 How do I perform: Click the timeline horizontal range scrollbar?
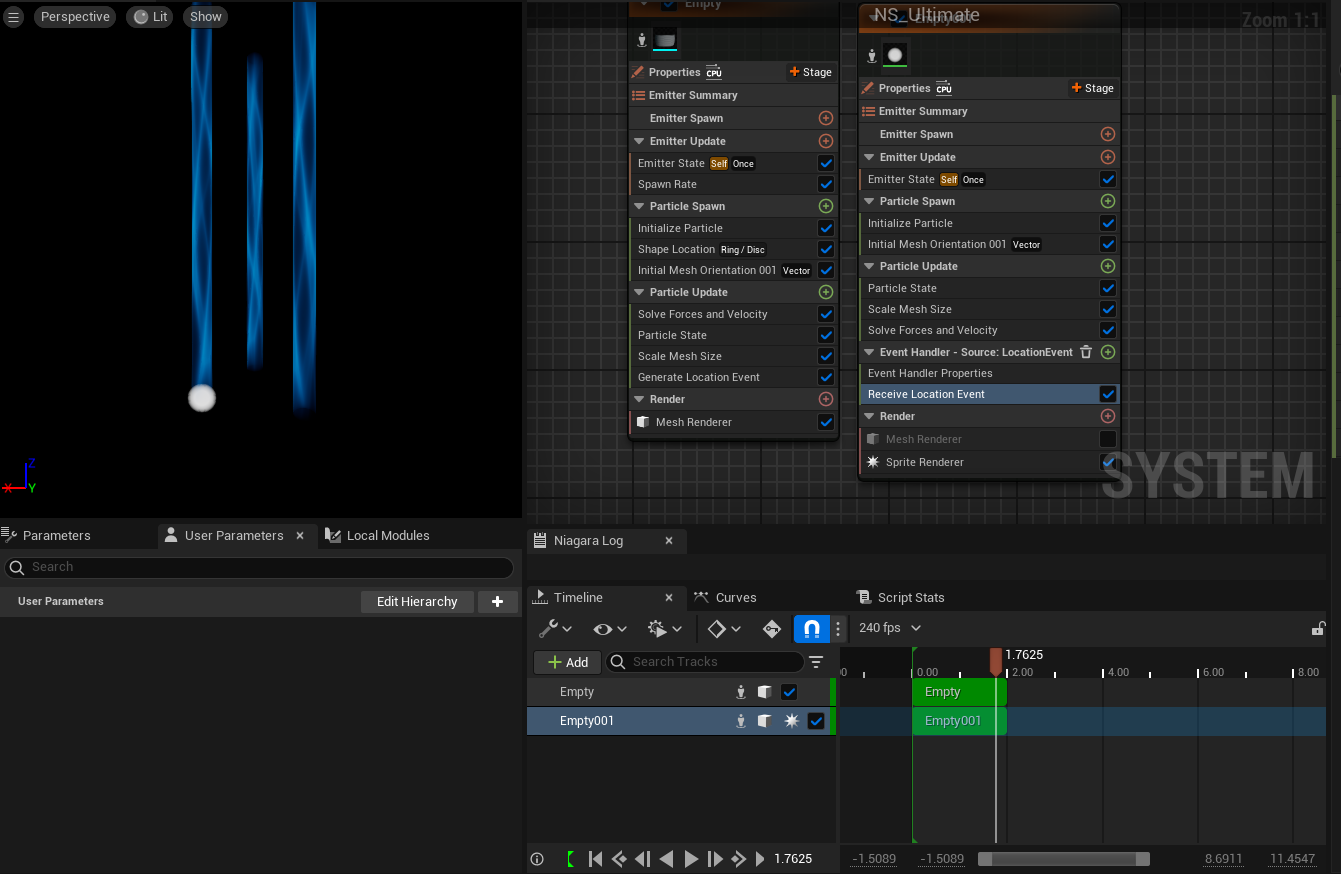[1063, 859]
